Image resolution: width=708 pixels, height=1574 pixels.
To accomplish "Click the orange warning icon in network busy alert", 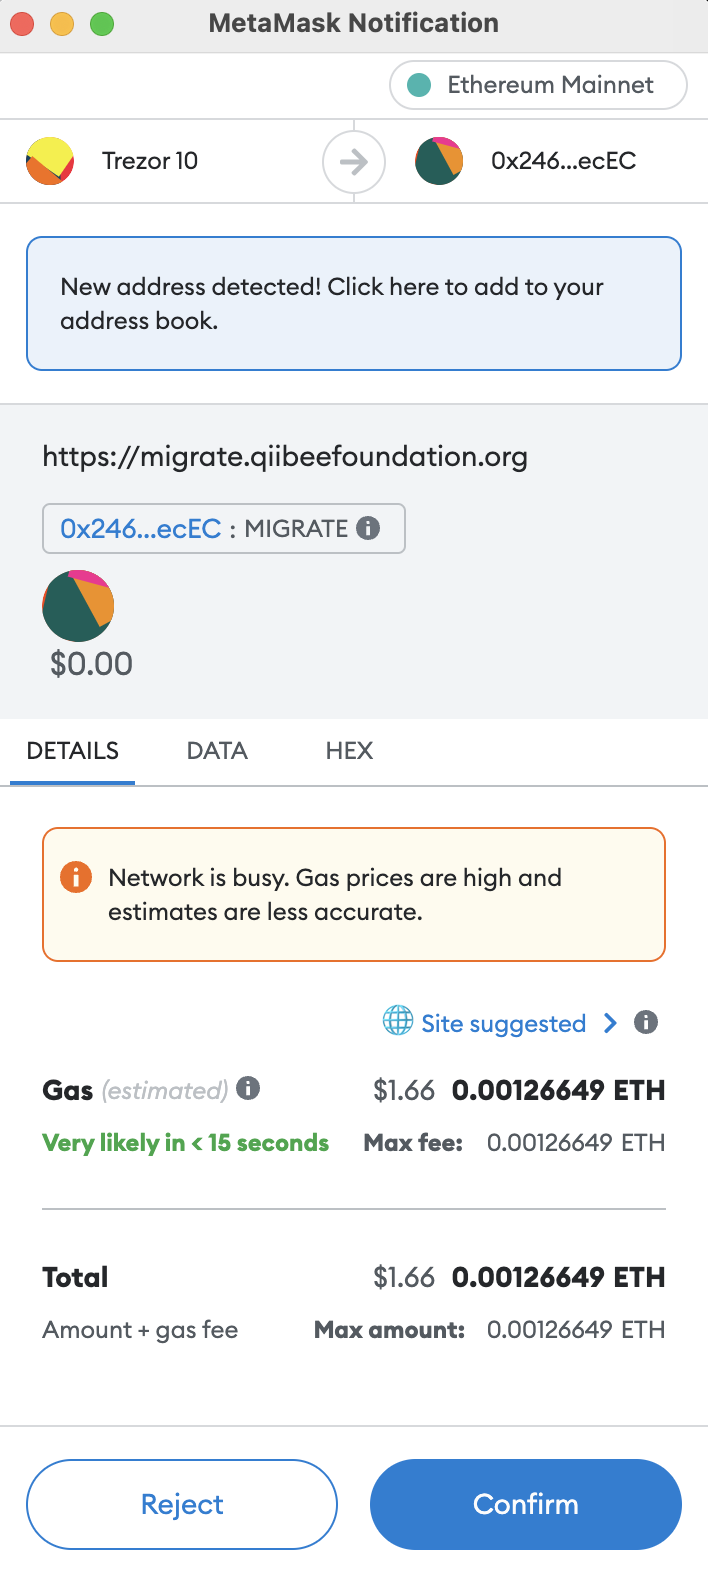I will [76, 877].
